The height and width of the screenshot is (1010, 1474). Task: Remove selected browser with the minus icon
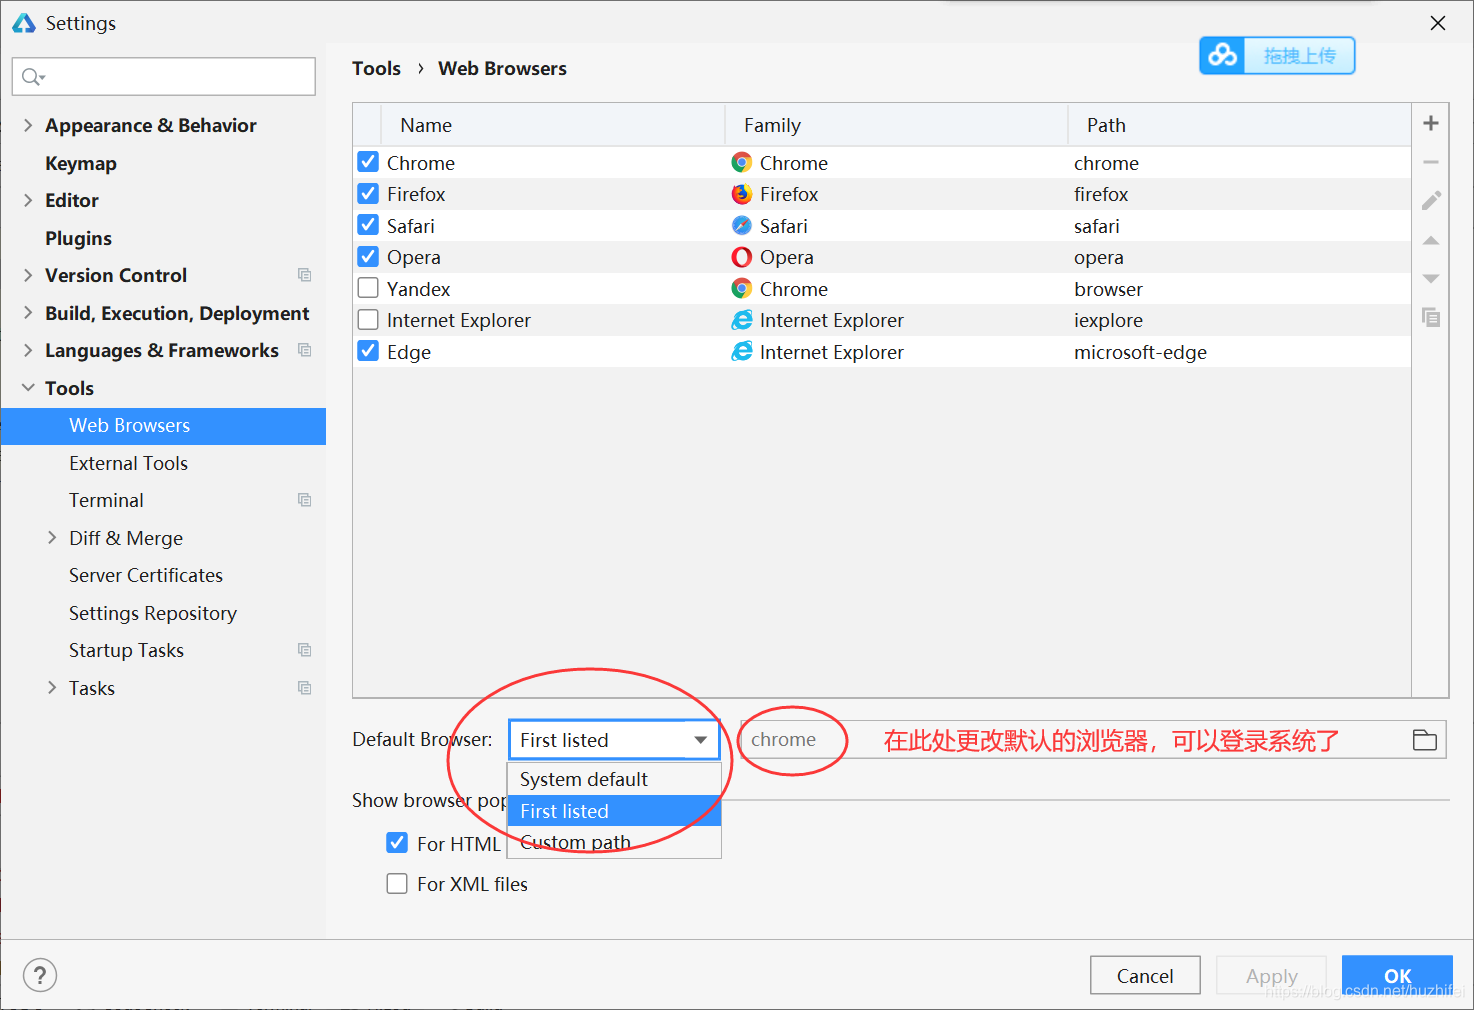point(1431,162)
